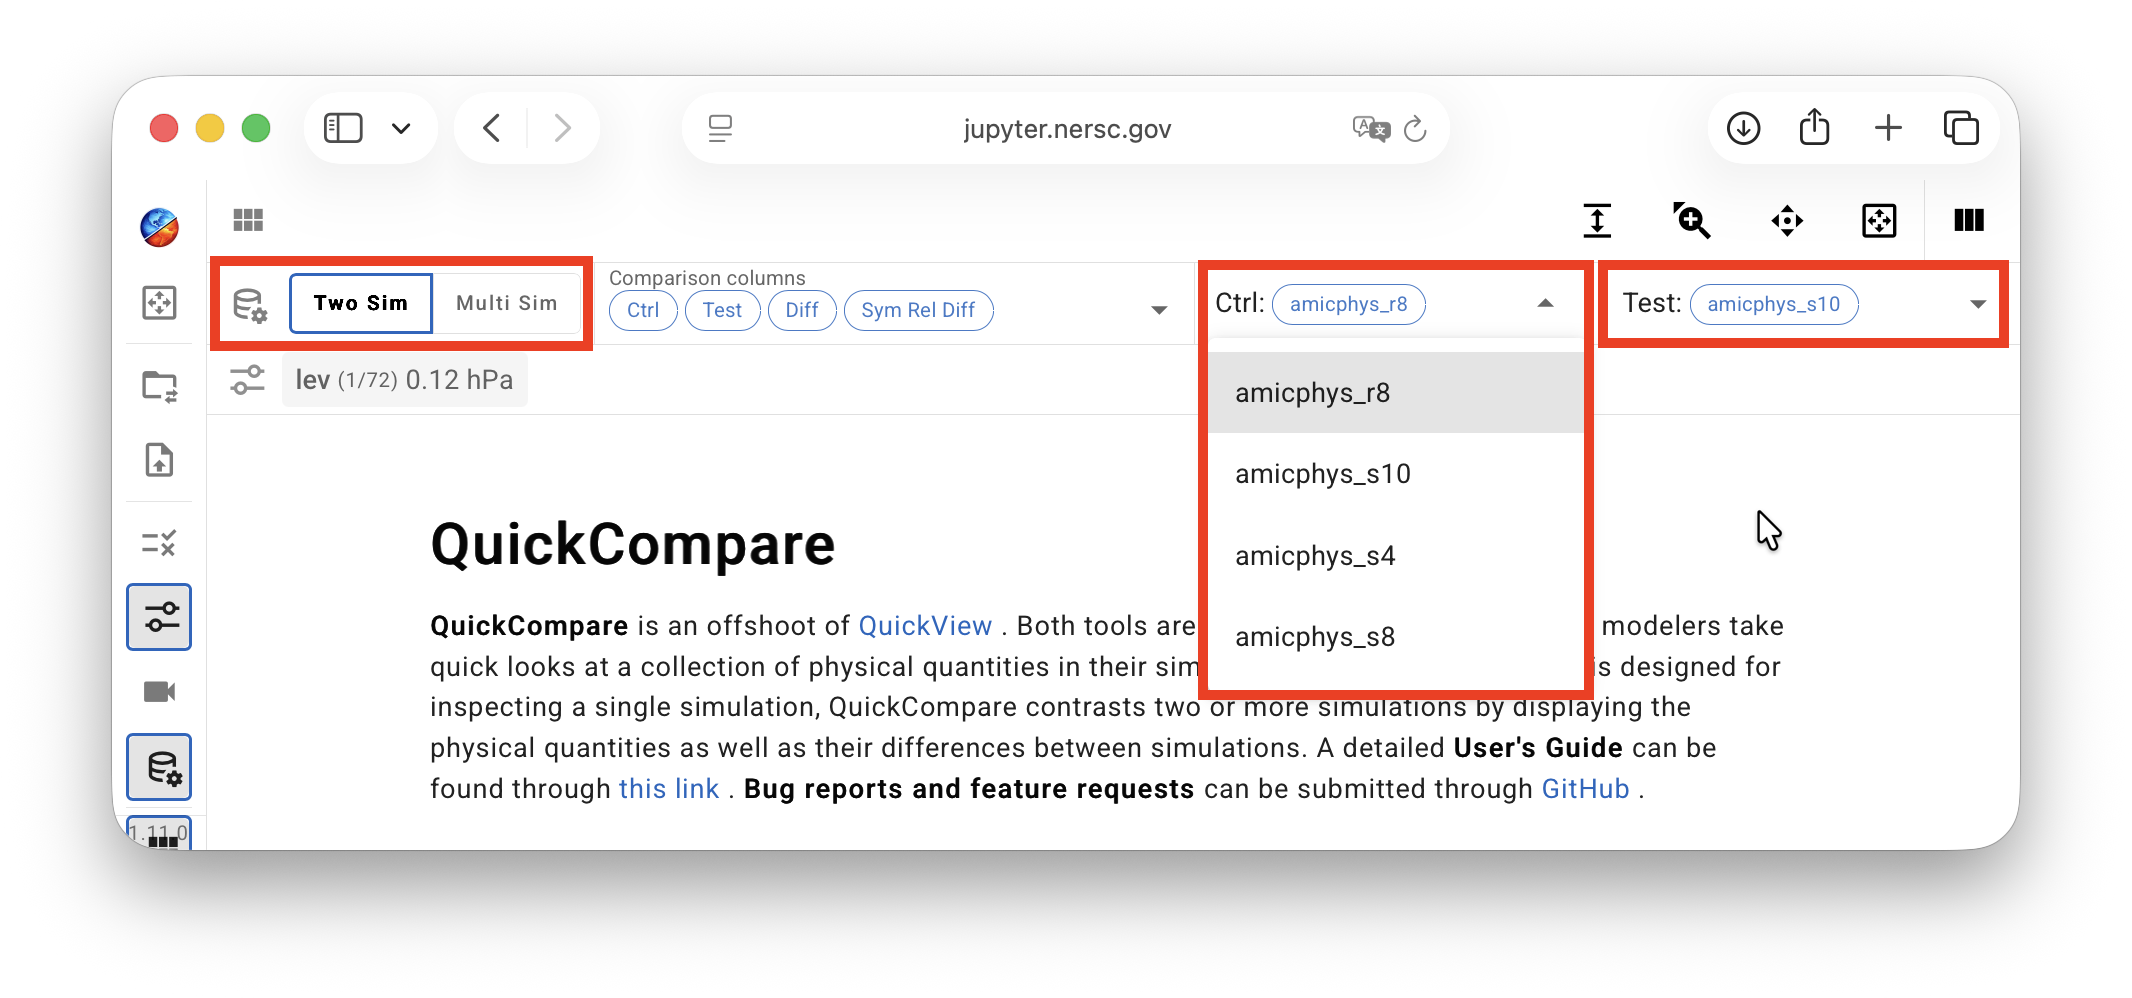The width and height of the screenshot is (2132, 998).
Task: Click the three-column layout icon
Action: click(1968, 220)
